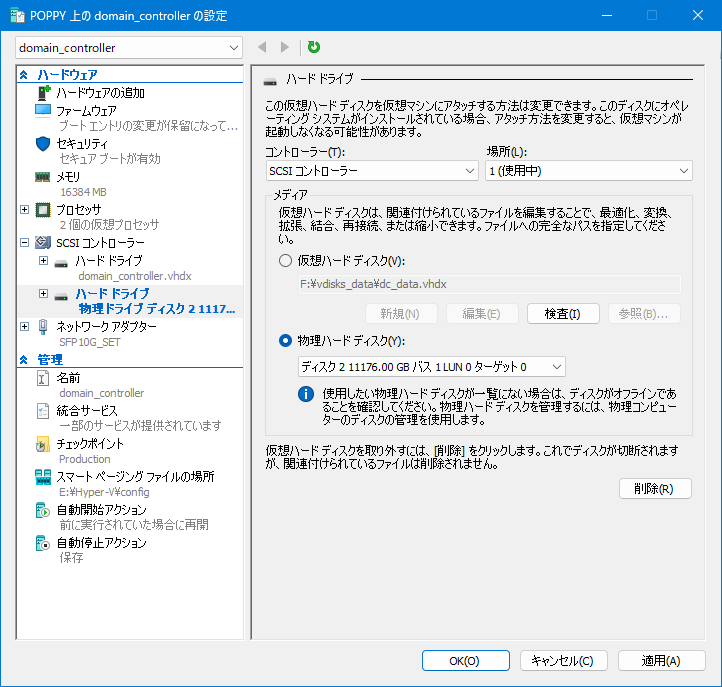Click the OK(O) button
The height and width of the screenshot is (687, 722).
[x=466, y=661]
